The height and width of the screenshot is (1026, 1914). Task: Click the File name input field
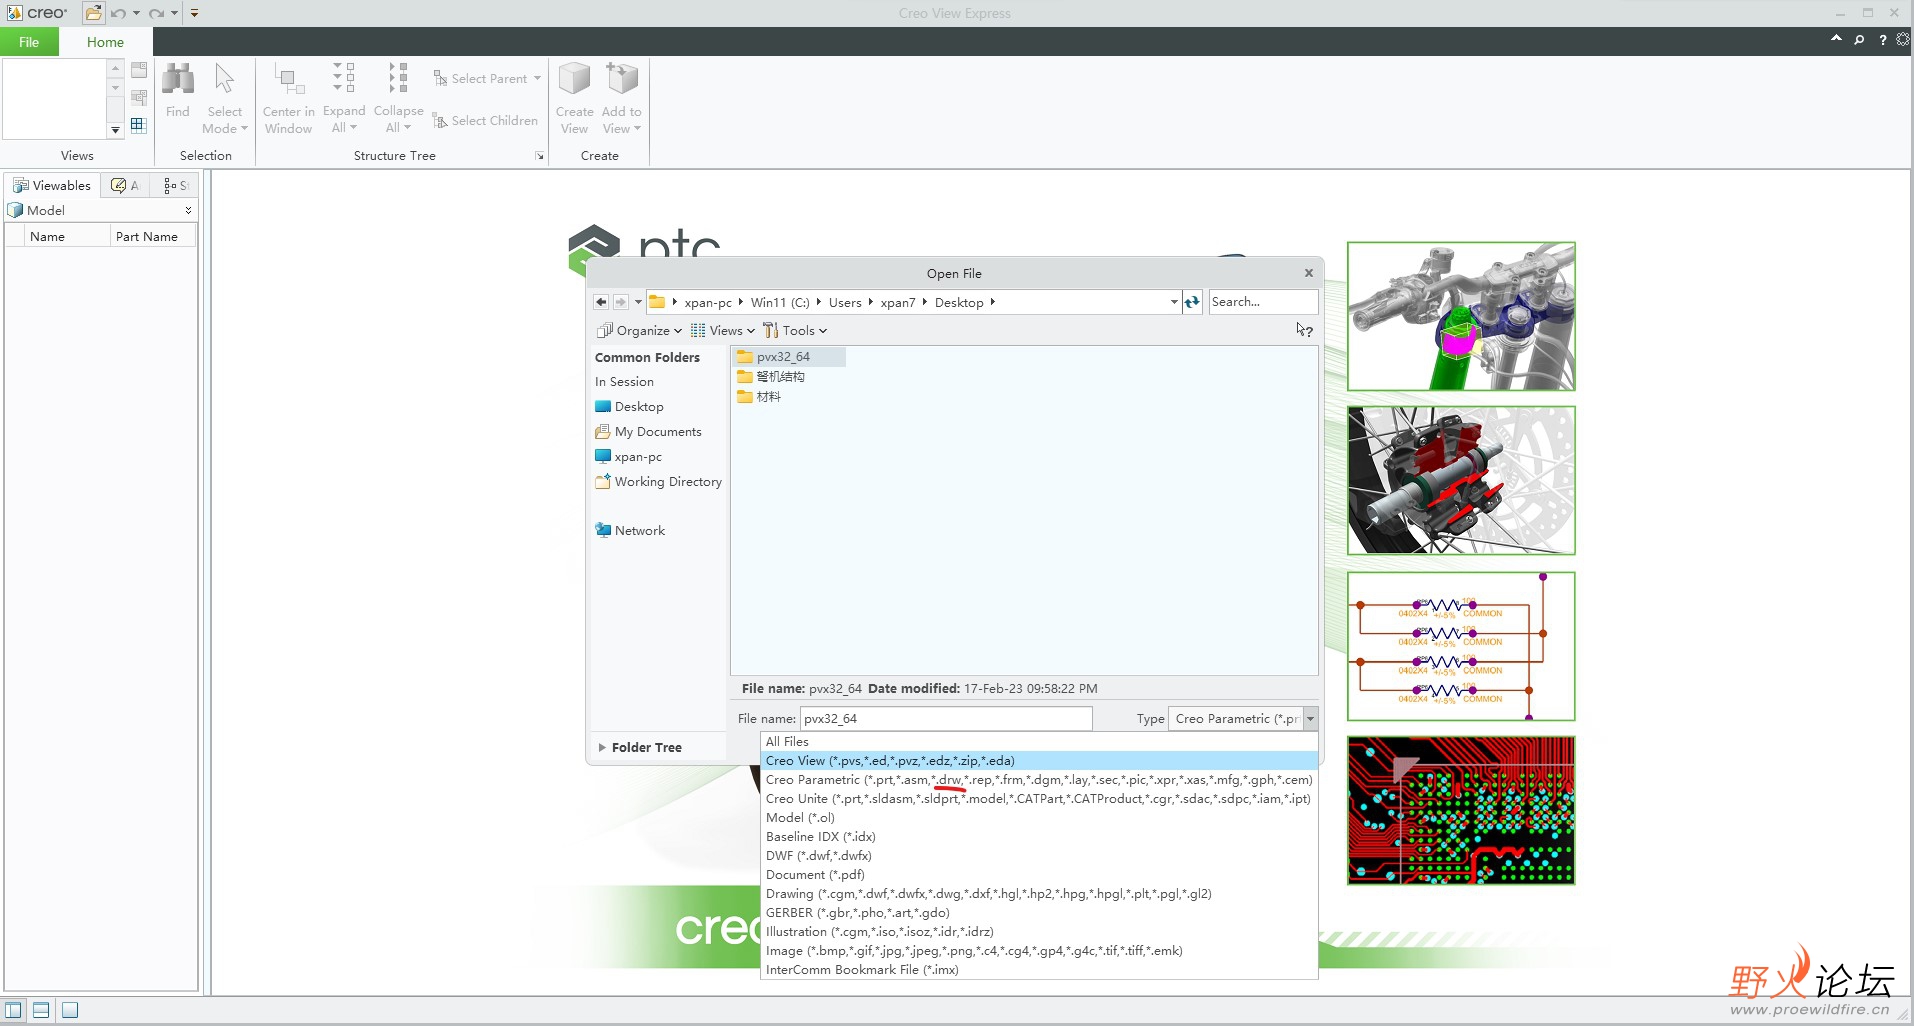pyautogui.click(x=945, y=719)
